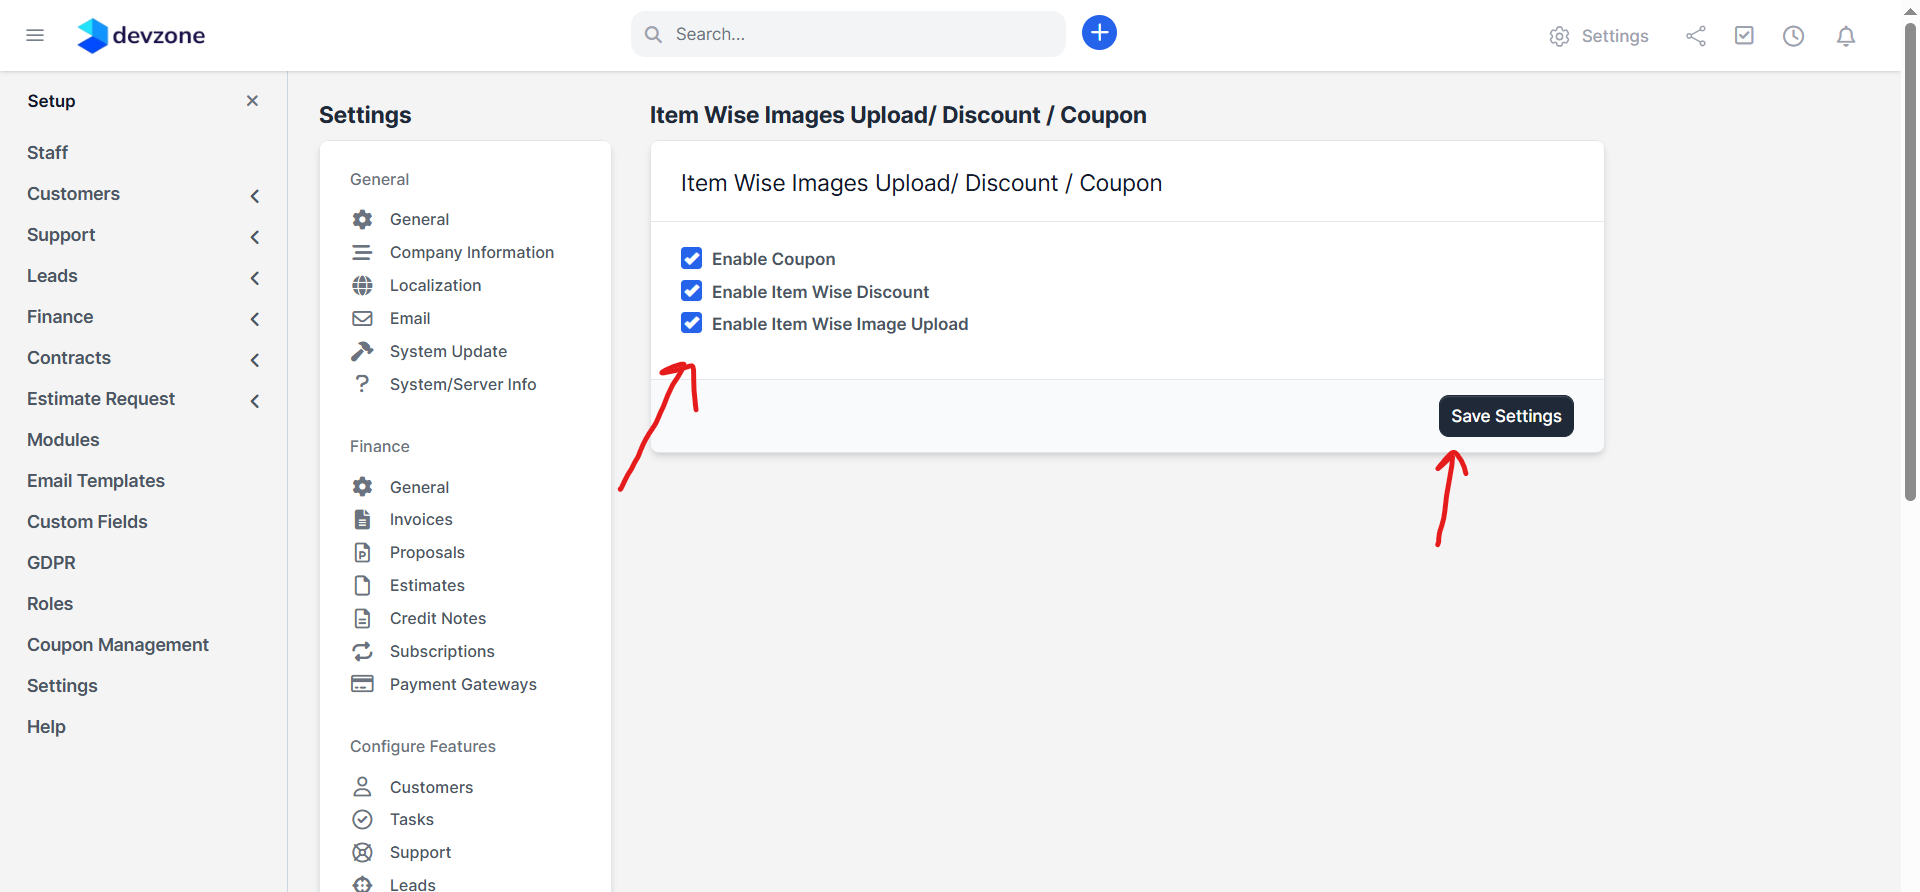1920x892 pixels.
Task: Select Payment Gateways in Finance settings
Action: coord(463,684)
